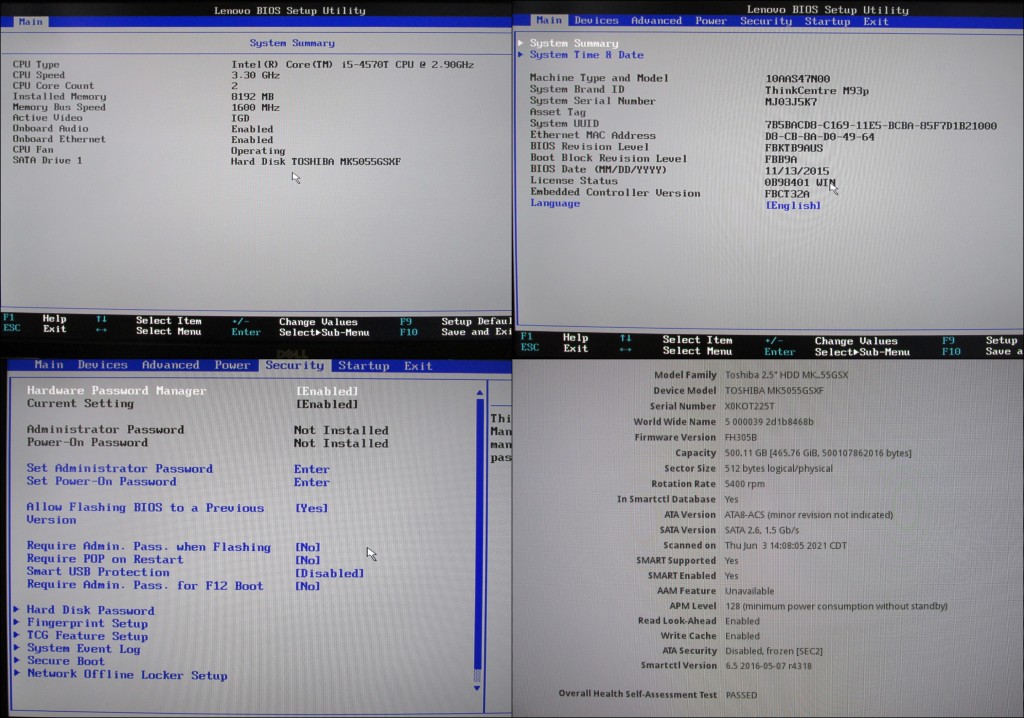The width and height of the screenshot is (1024, 718).
Task: Open Startup tab in bottom-left Security screen
Action: point(364,366)
